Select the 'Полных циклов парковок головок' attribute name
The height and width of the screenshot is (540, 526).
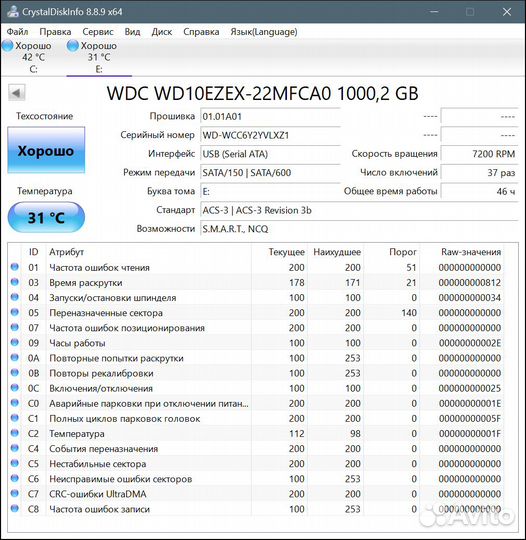(x=125, y=419)
